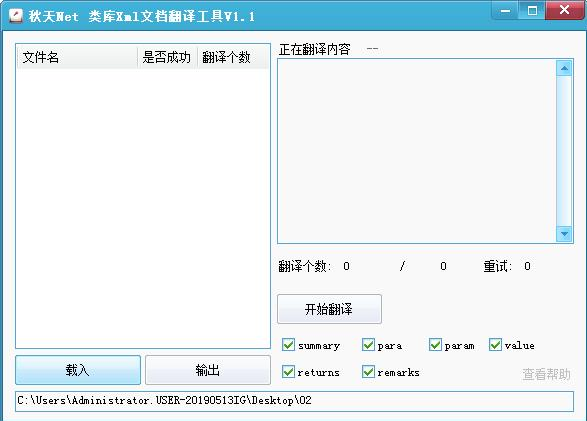Click inside the translation content text area
Image resolution: width=587 pixels, height=421 pixels.
[417, 151]
